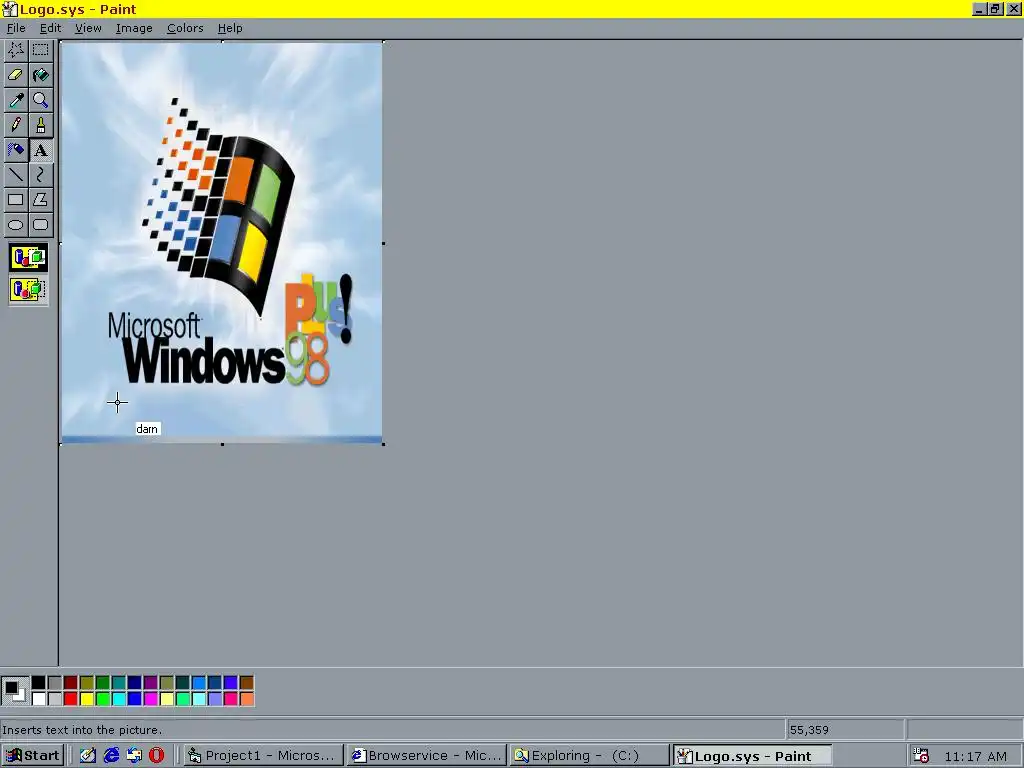Select the hot pink swatch
This screenshot has height=768, width=1024.
[231, 699]
